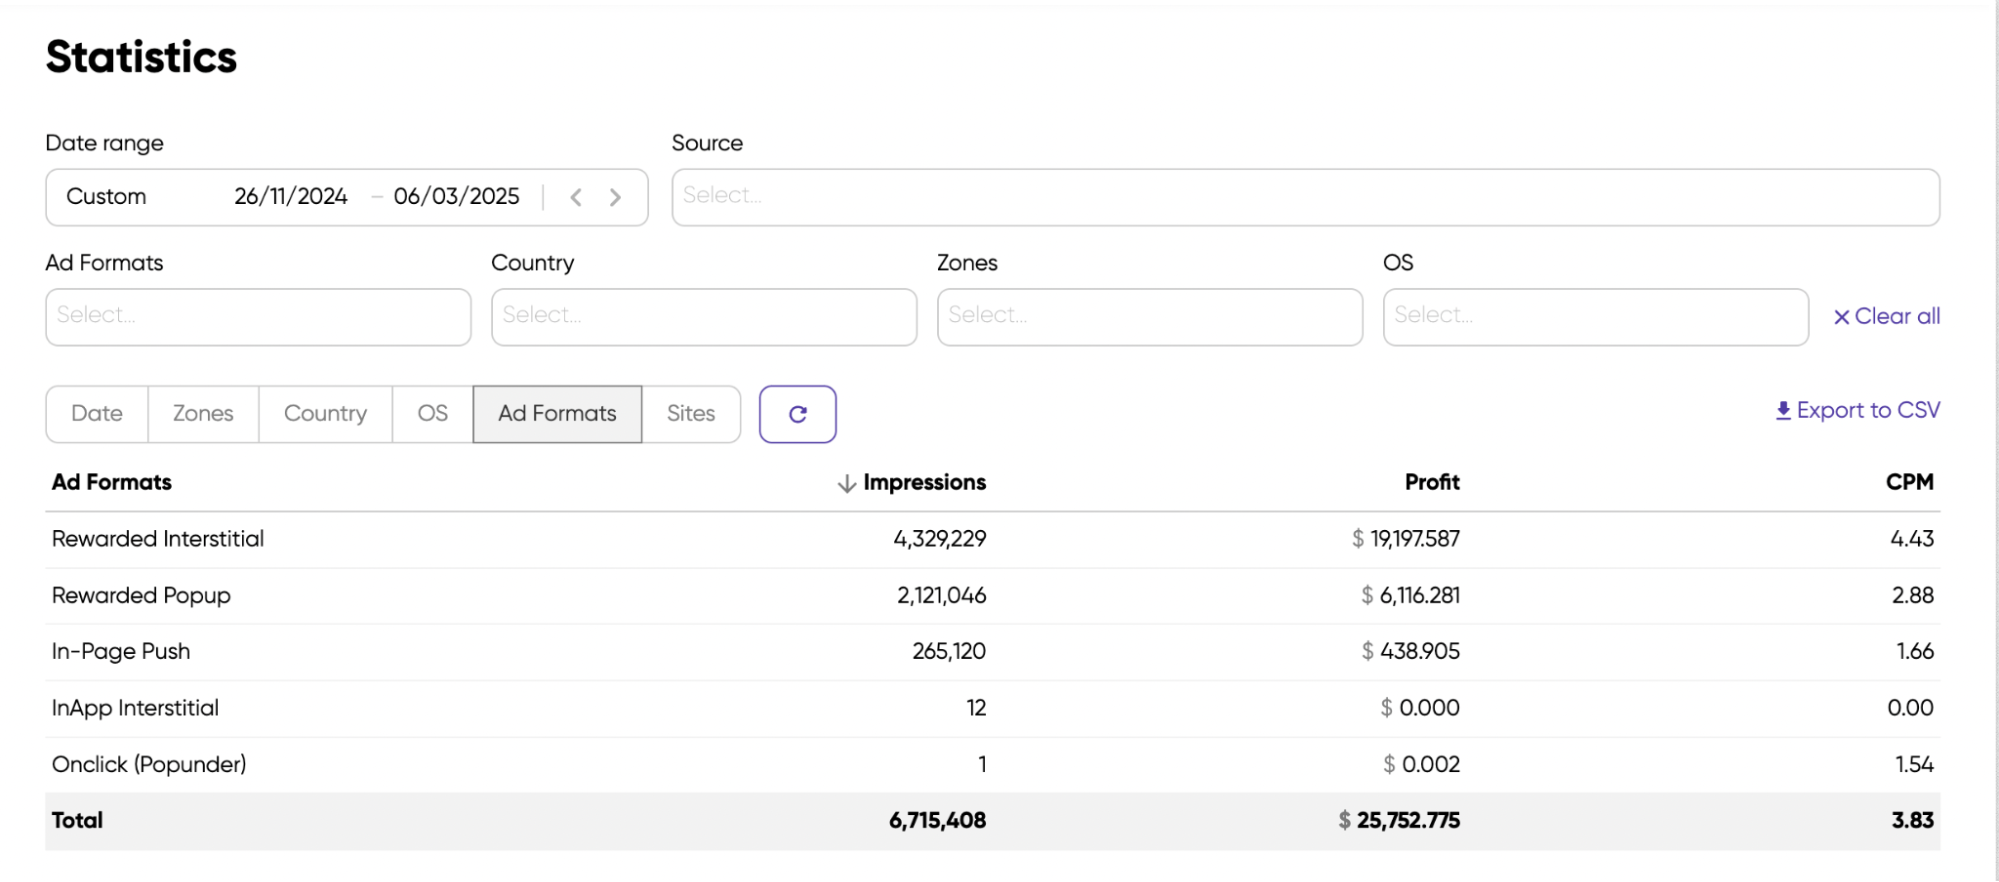Click the Impressions sort arrow icon
The height and width of the screenshot is (882, 1999).
coord(847,483)
